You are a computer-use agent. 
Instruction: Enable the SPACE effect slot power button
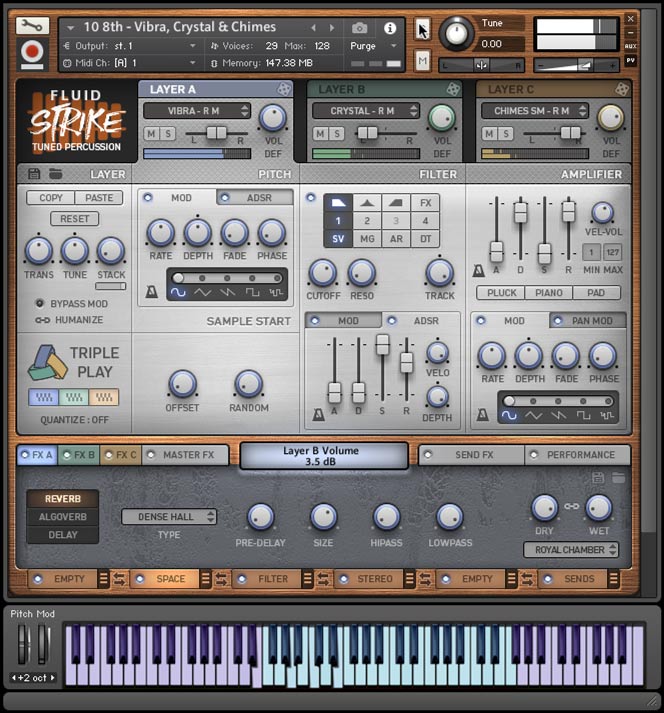[x=140, y=579]
